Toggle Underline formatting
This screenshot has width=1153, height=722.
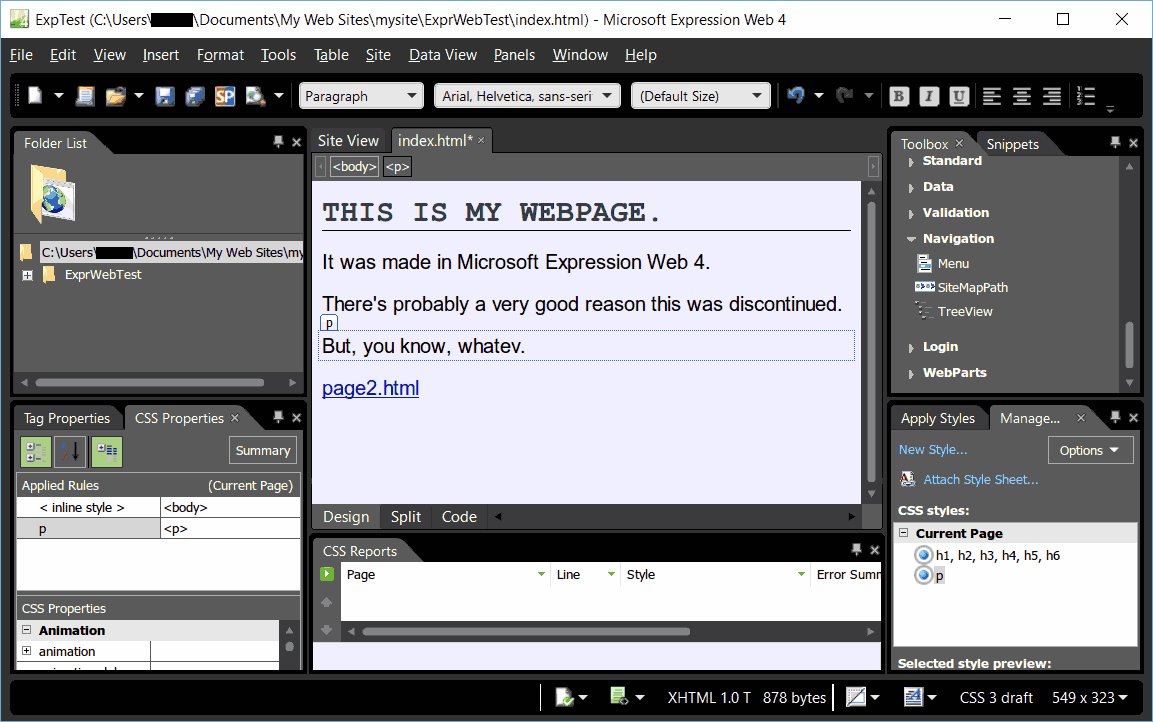tap(959, 96)
